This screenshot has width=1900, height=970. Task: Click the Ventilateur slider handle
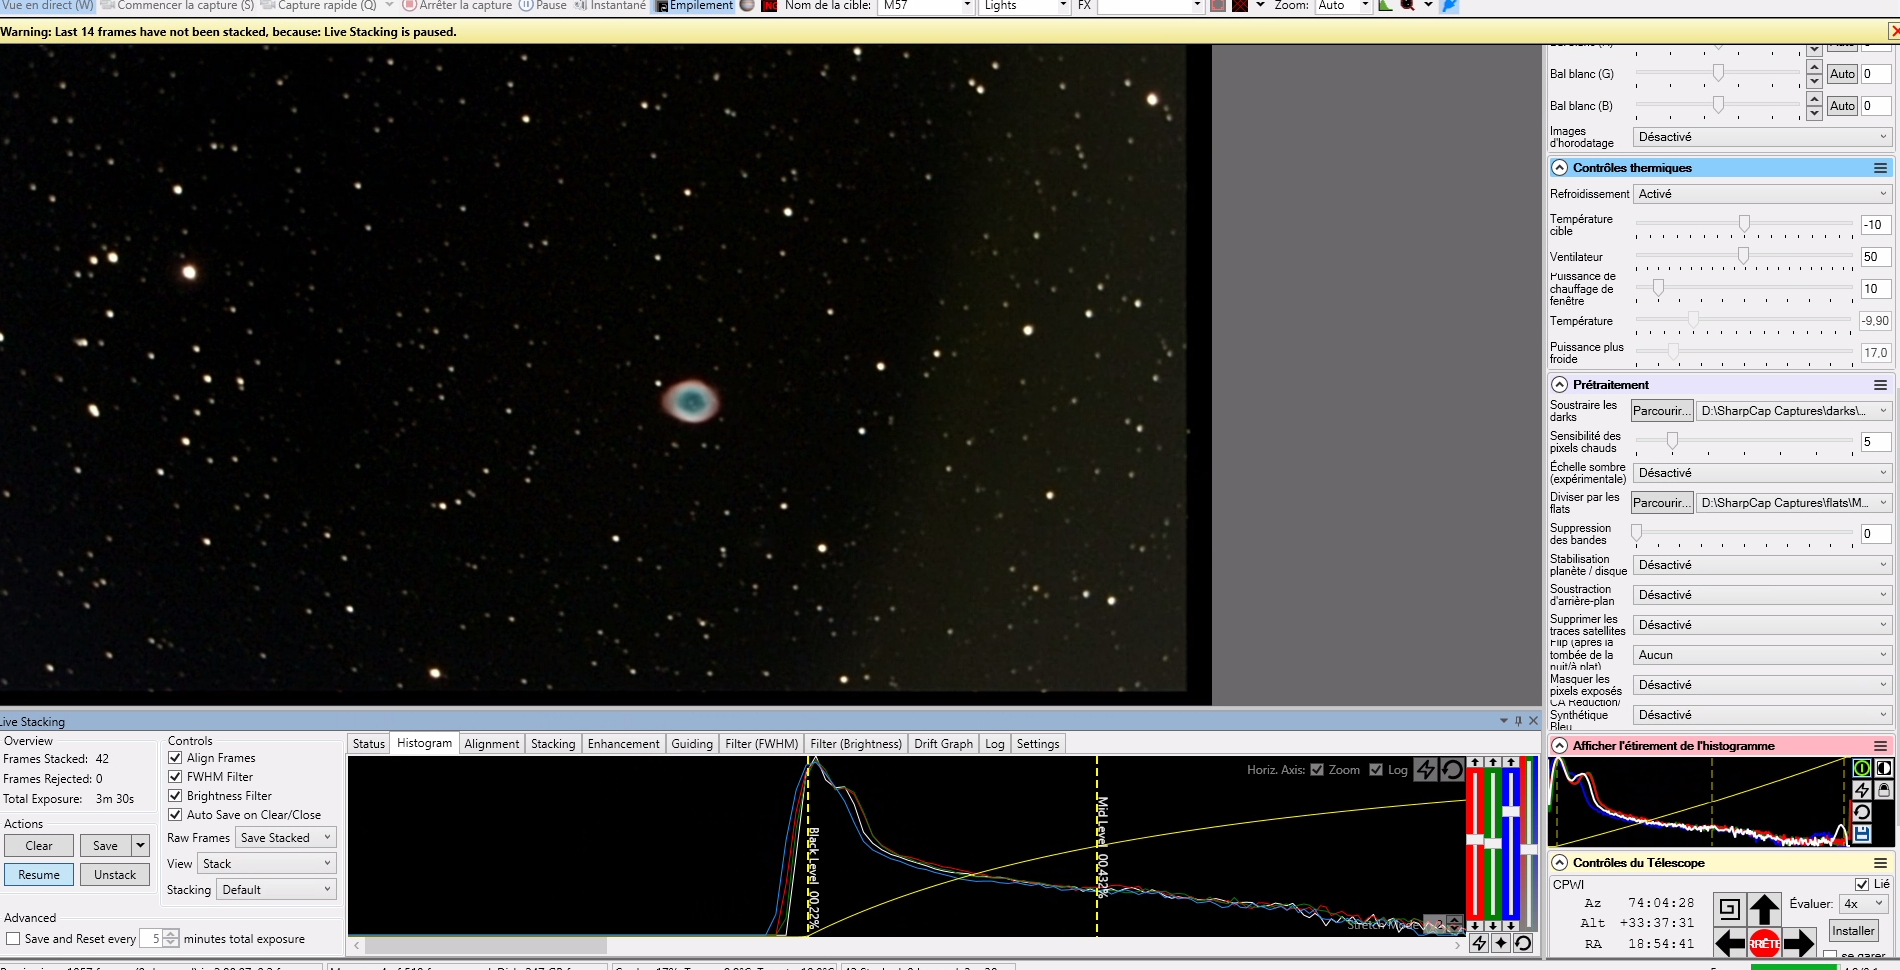coord(1743,256)
